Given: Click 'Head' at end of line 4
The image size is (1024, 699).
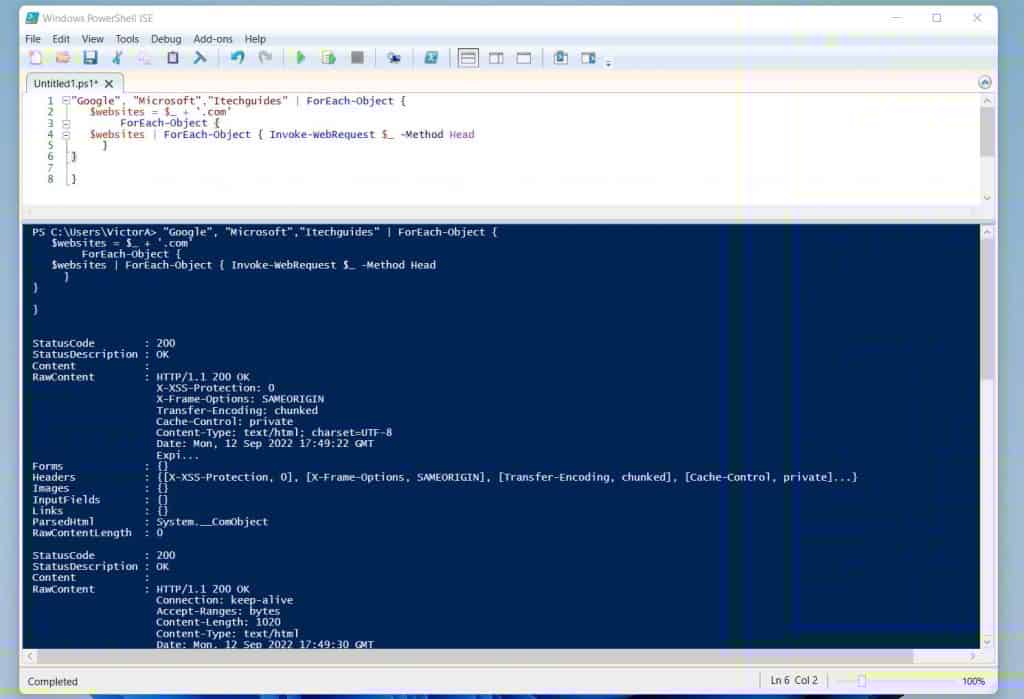Looking at the screenshot, I should click(462, 135).
